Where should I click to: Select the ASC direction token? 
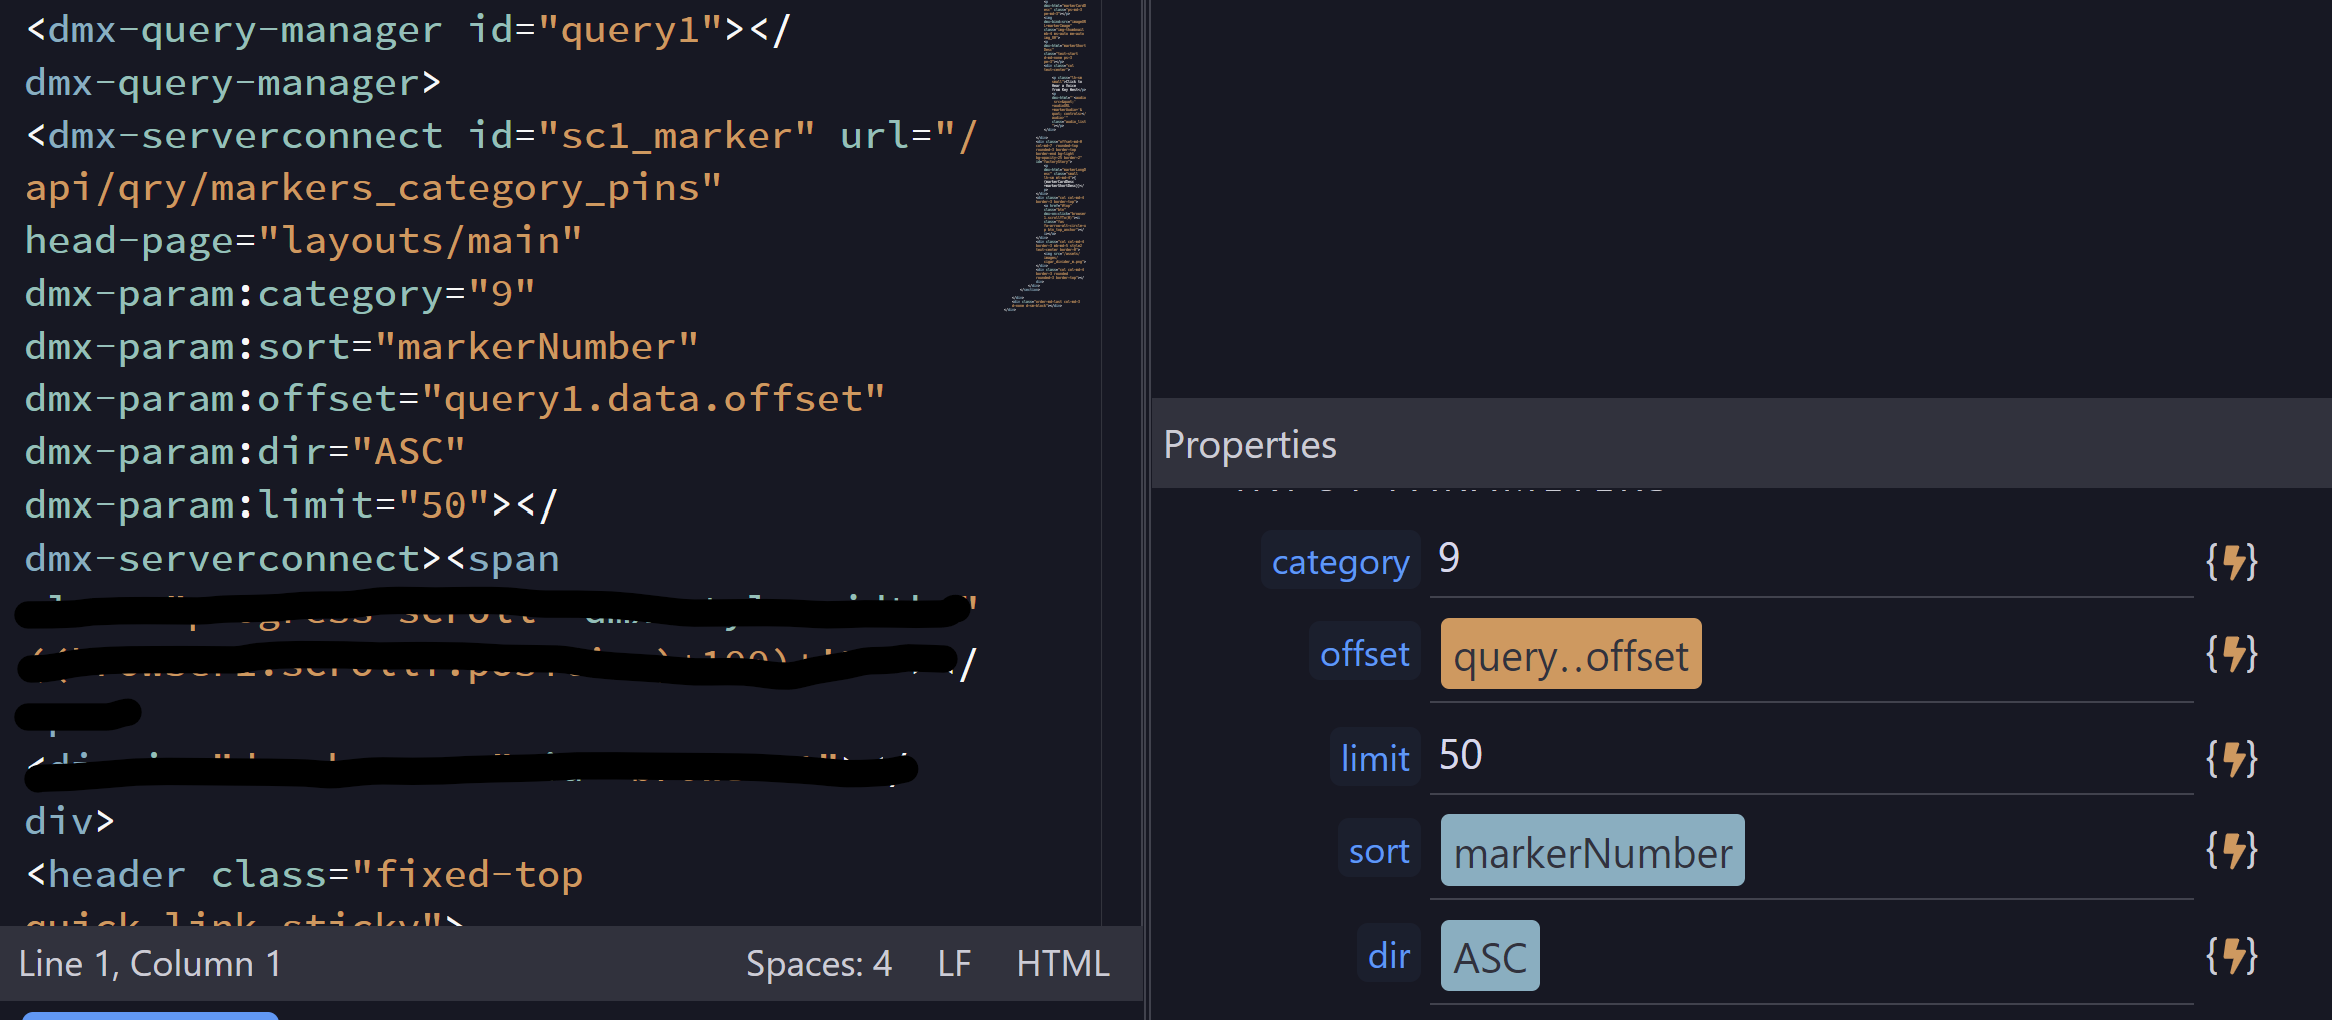pos(1489,955)
